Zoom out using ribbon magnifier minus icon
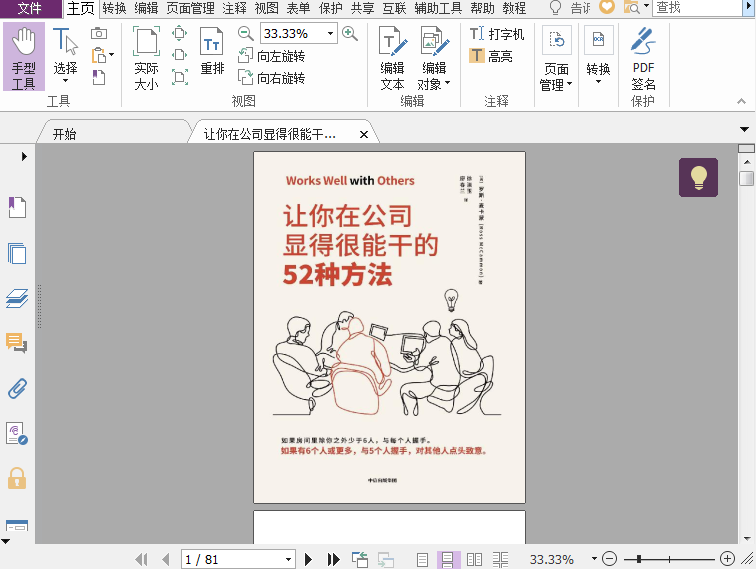This screenshot has height=569, width=756. (x=245, y=33)
